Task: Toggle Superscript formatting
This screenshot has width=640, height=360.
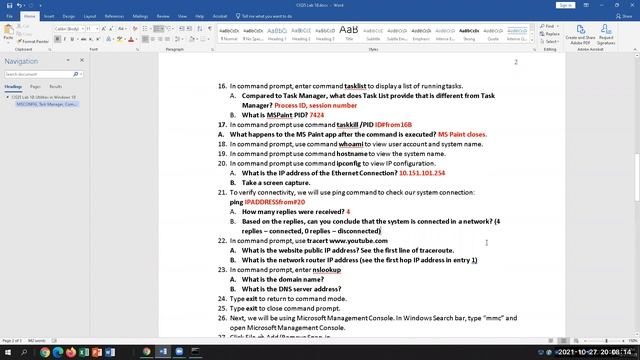Action: [x=98, y=39]
